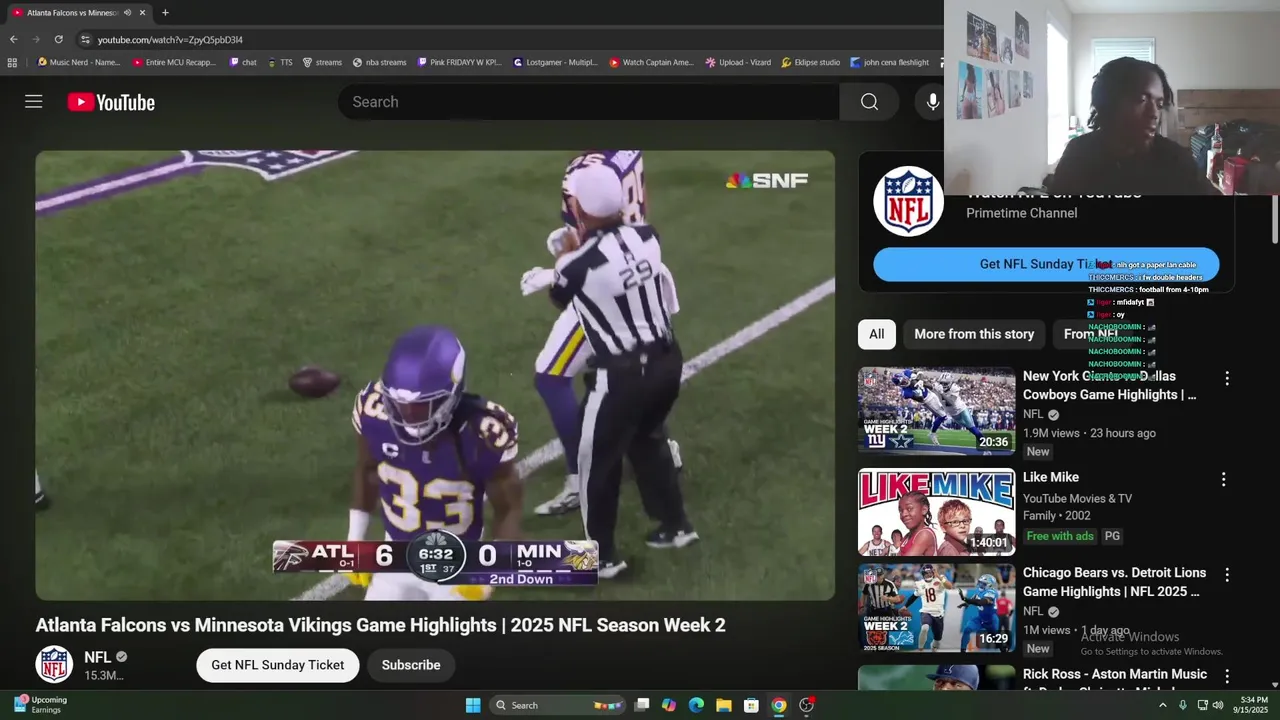
Task: Open New York Giants vs Dallas Cowboys video title
Action: pyautogui.click(x=1109, y=385)
